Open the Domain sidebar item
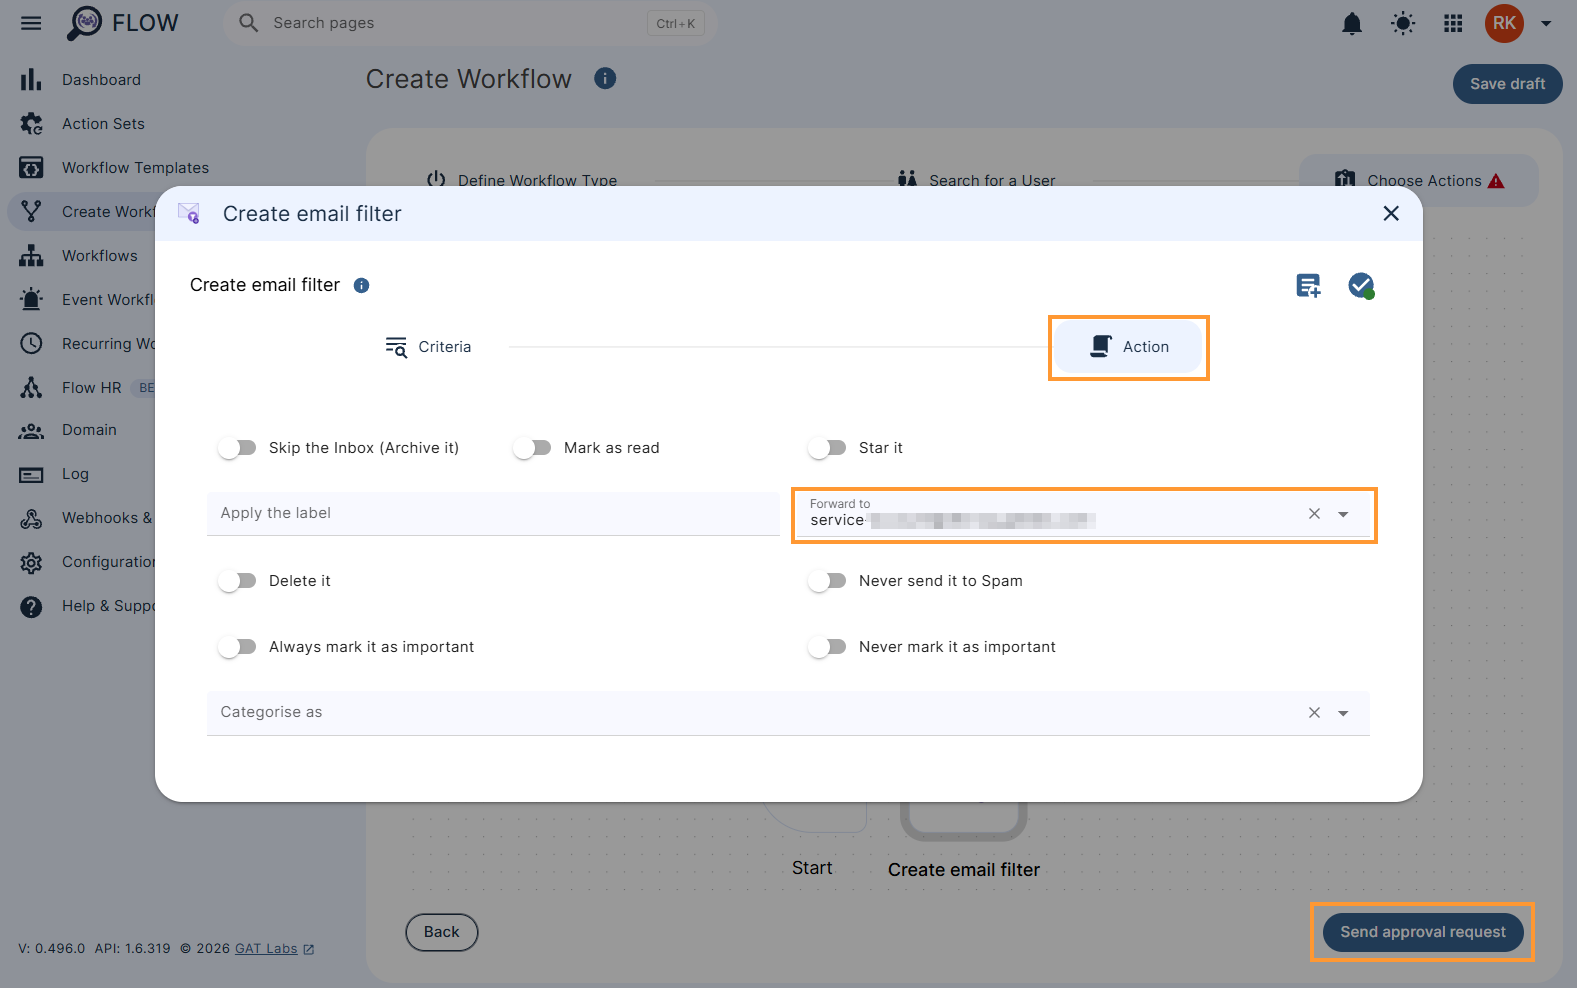The height and width of the screenshot is (988, 1577). (x=89, y=430)
